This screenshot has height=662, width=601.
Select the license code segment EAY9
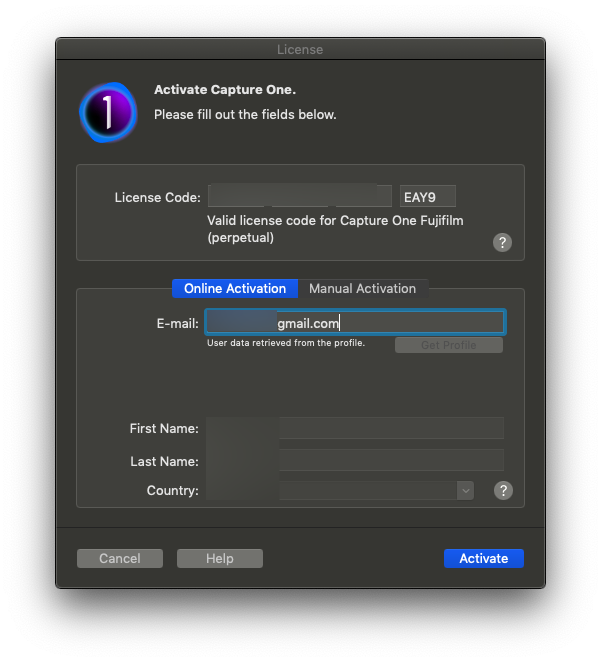click(428, 196)
